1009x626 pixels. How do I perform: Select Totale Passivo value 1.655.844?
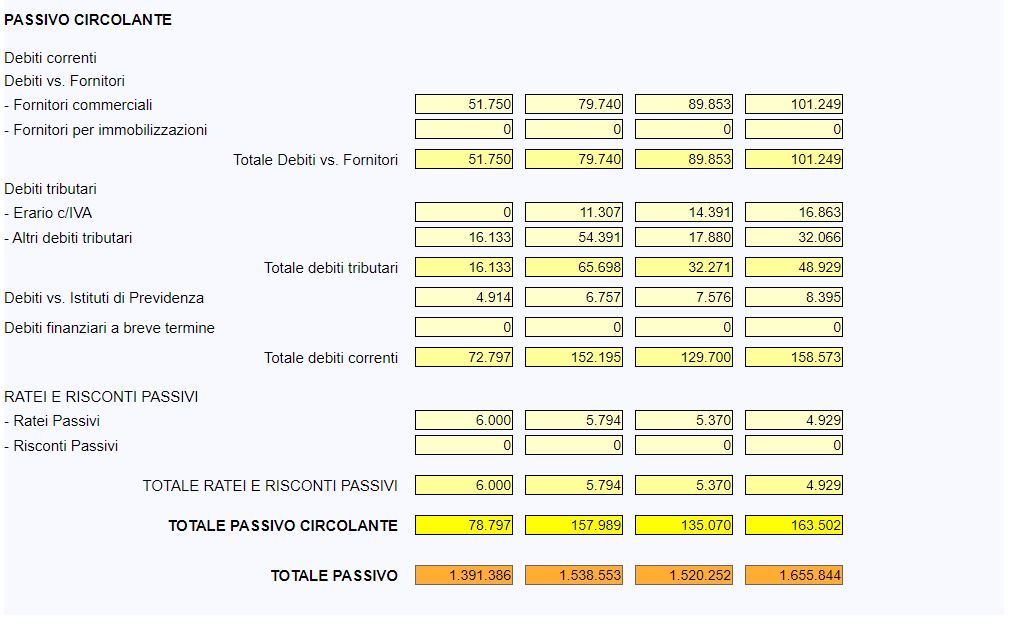pos(794,575)
